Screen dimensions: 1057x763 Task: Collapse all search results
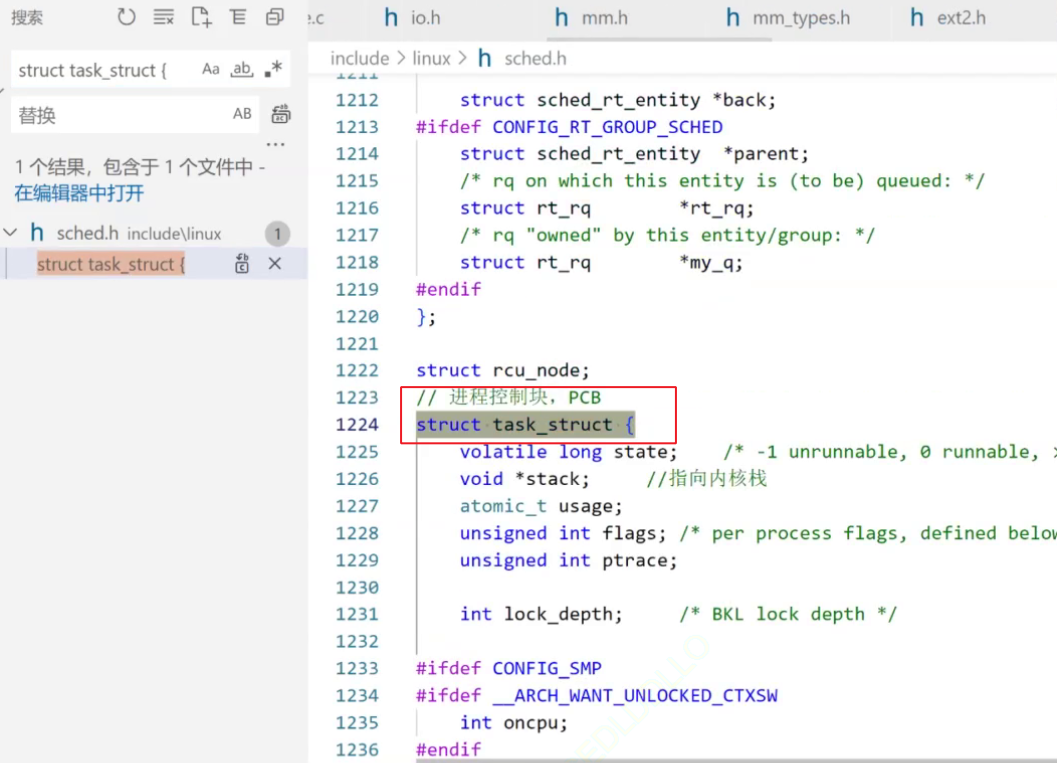point(274,16)
